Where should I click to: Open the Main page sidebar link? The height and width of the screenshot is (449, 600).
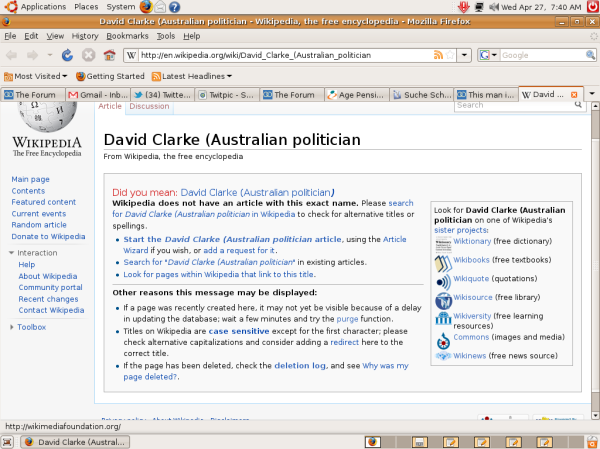coord(30,179)
